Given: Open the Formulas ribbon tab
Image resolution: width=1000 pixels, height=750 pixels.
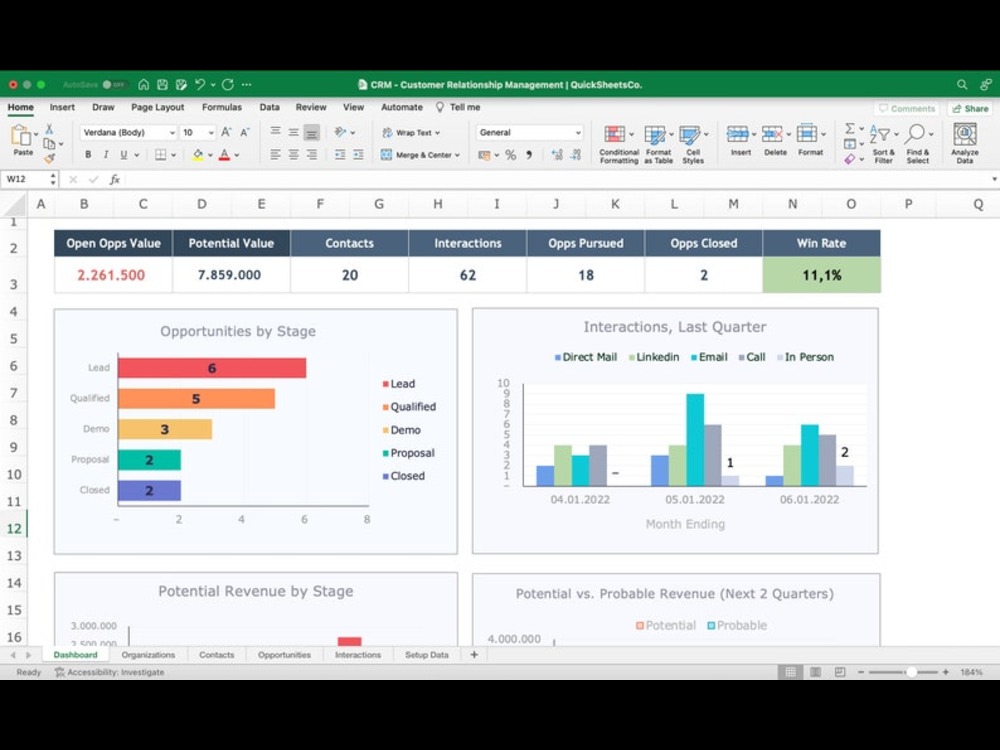Looking at the screenshot, I should [x=222, y=107].
